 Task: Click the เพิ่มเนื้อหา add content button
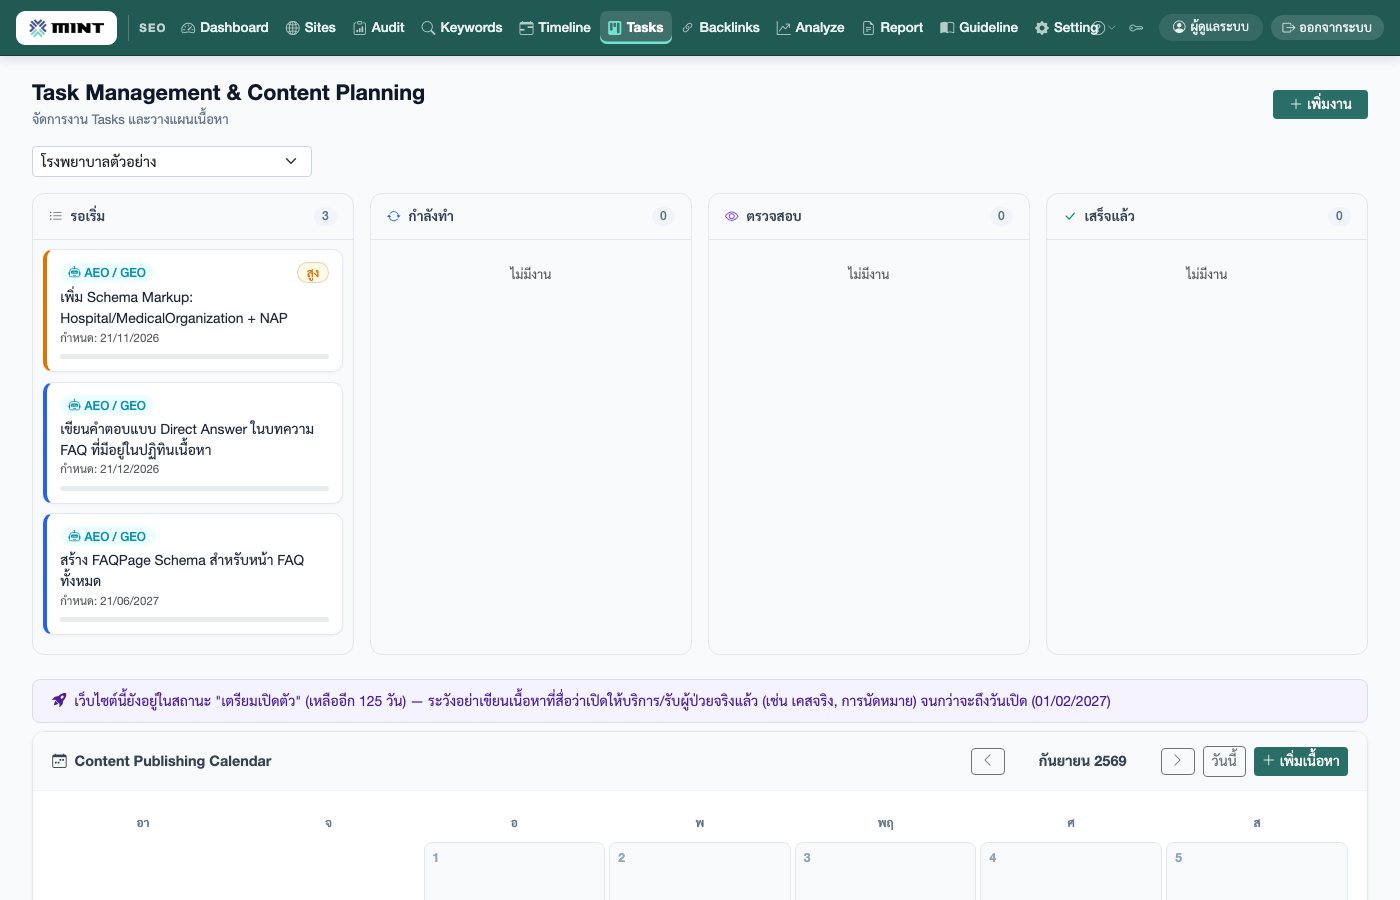click(1301, 761)
